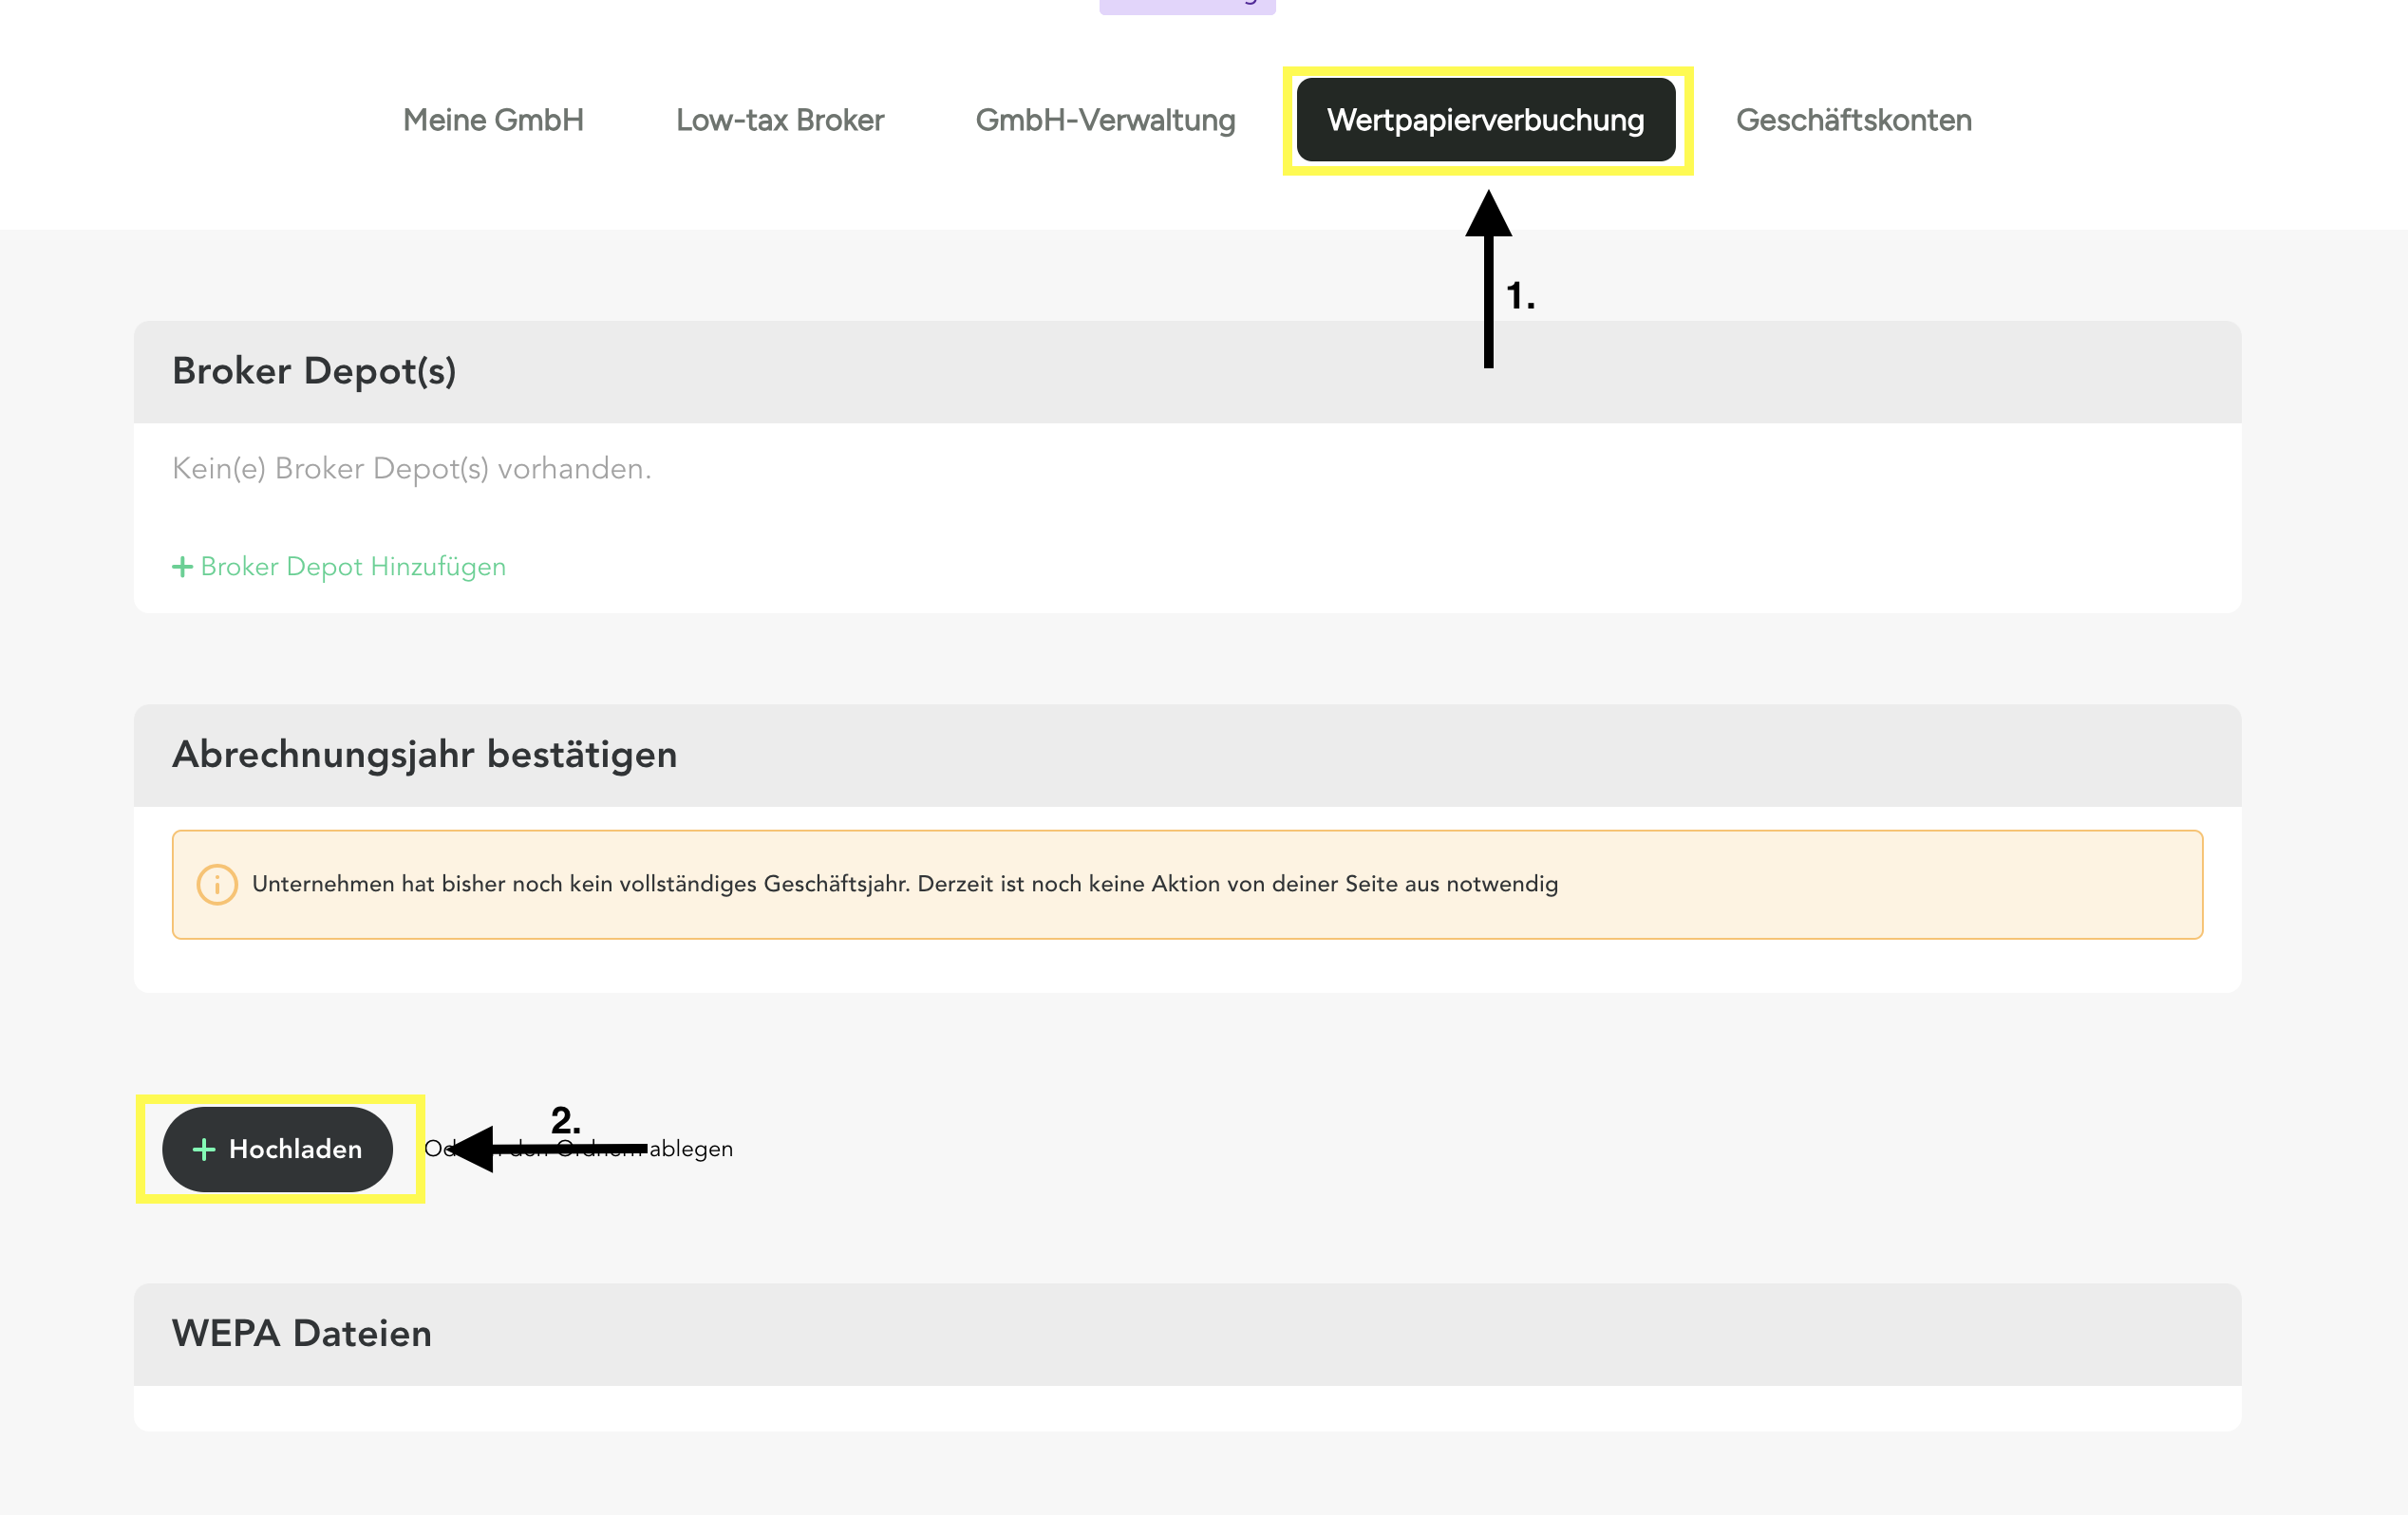
Task: Click the purple badge at top edge
Action: [x=1187, y=6]
